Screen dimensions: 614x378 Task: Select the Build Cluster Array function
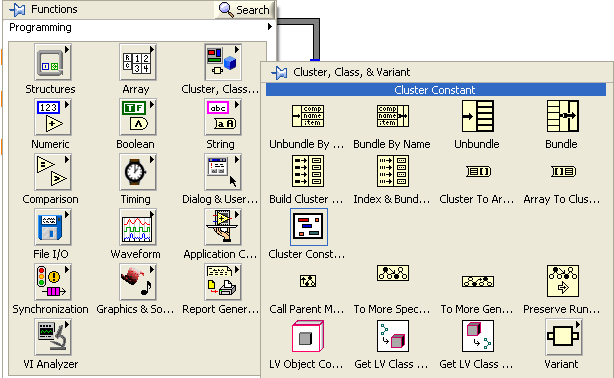pyautogui.click(x=308, y=171)
